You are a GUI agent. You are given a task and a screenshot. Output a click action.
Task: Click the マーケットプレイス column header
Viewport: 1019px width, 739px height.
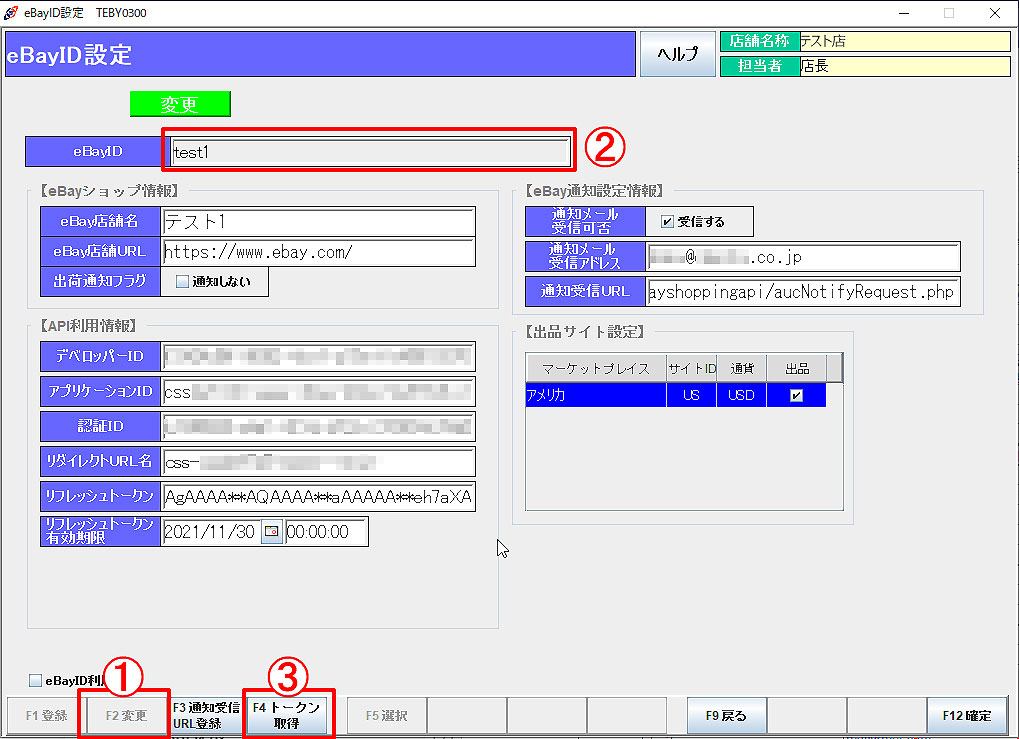596,368
